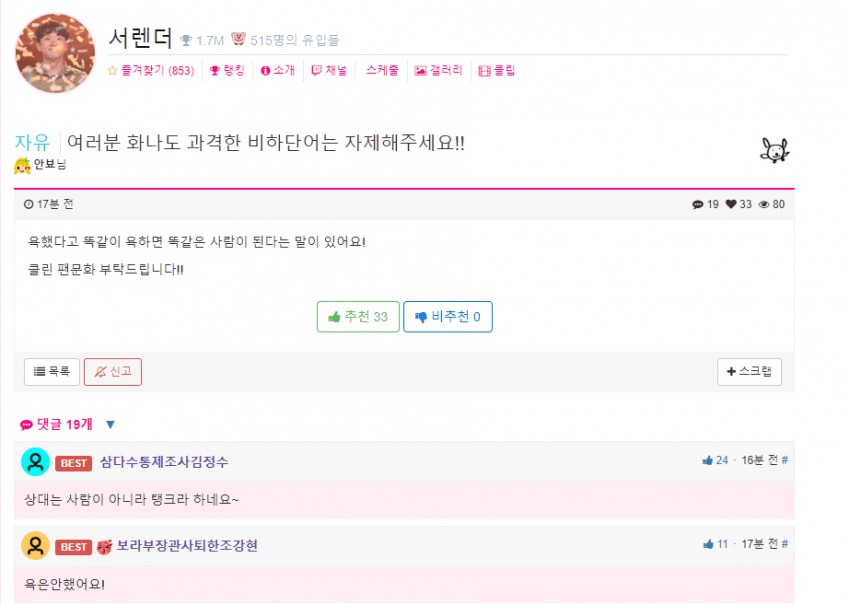This screenshot has width=850, height=605.
Task: Open the 소개 info tab
Action: [278, 70]
